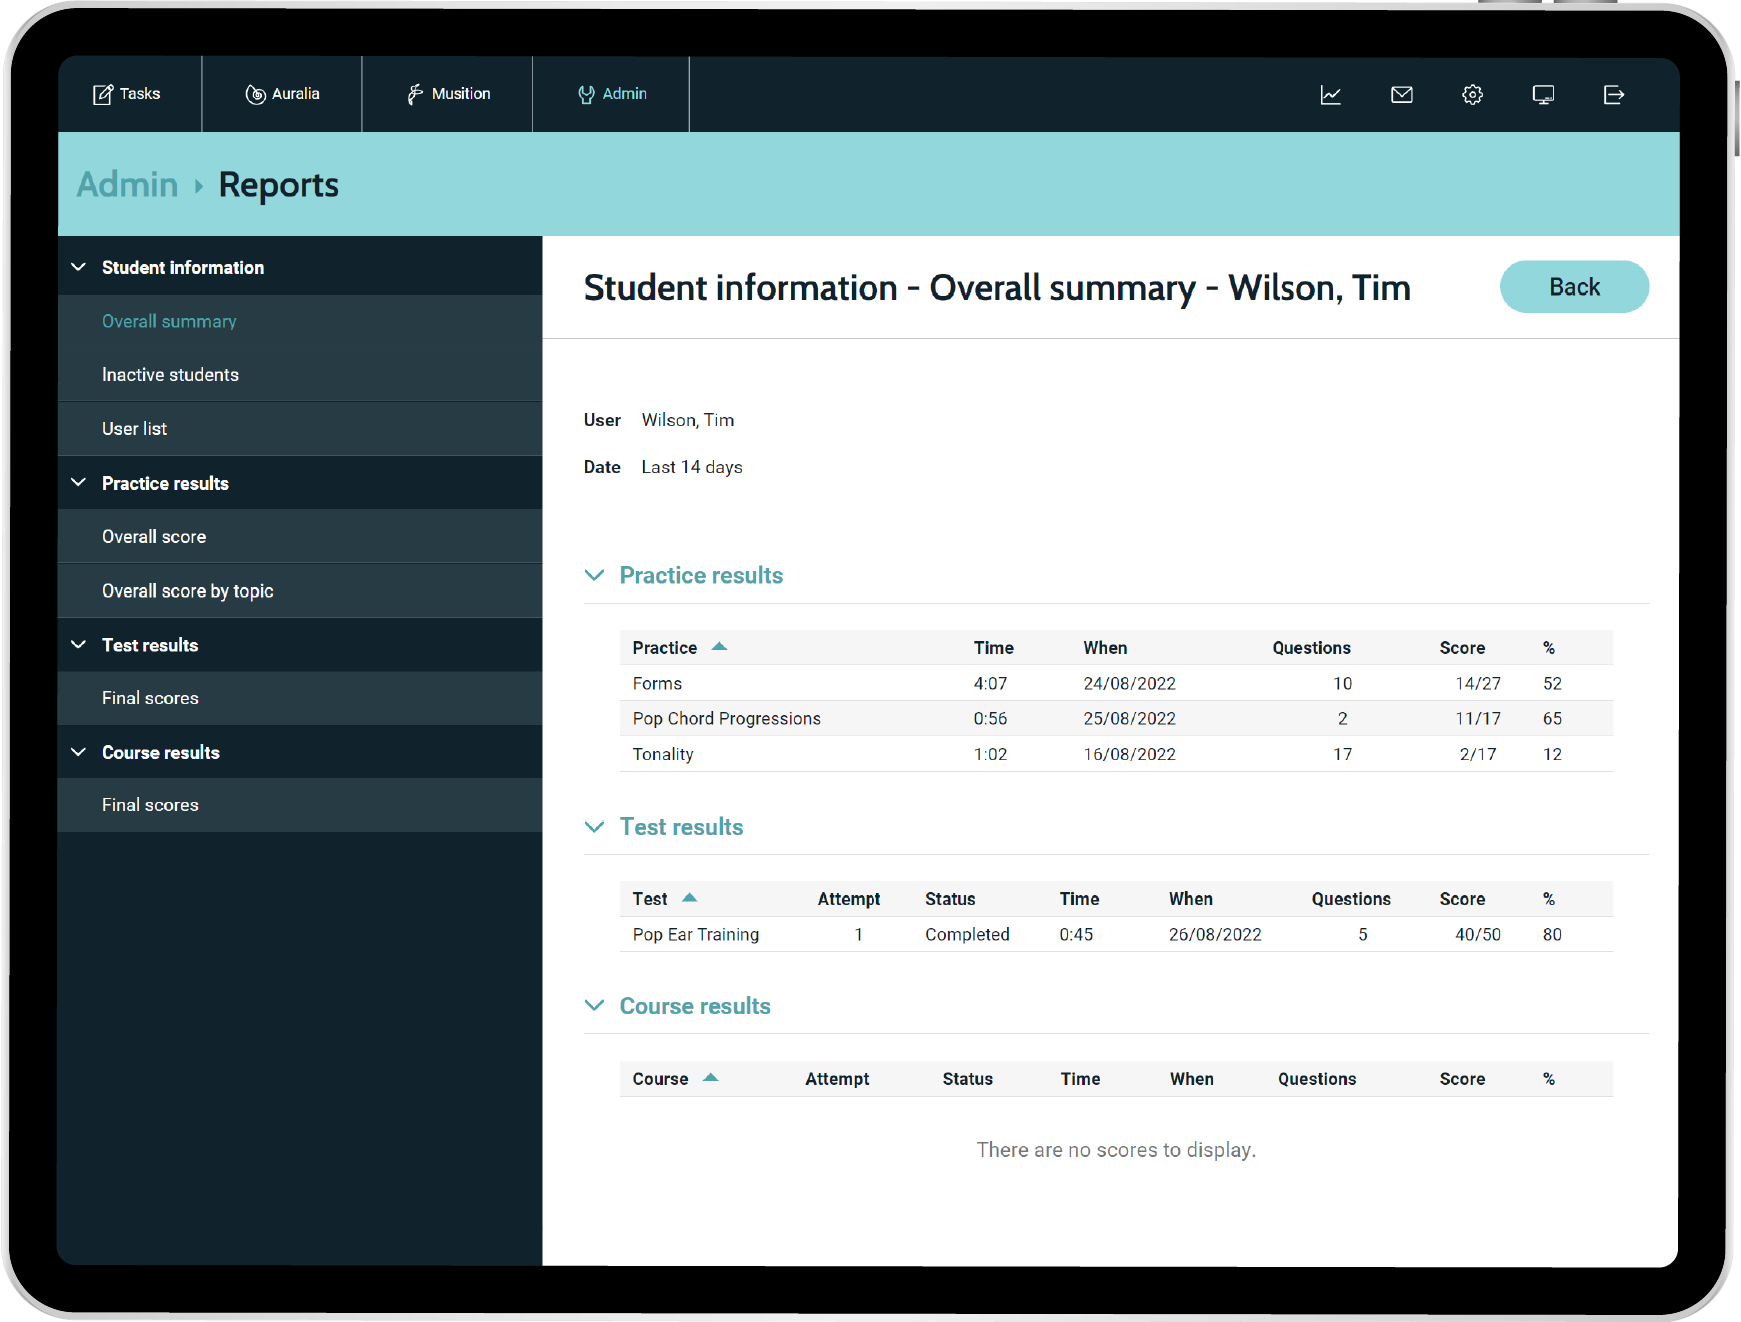
Task: Collapse the Student information sidebar section
Action: pos(79,267)
